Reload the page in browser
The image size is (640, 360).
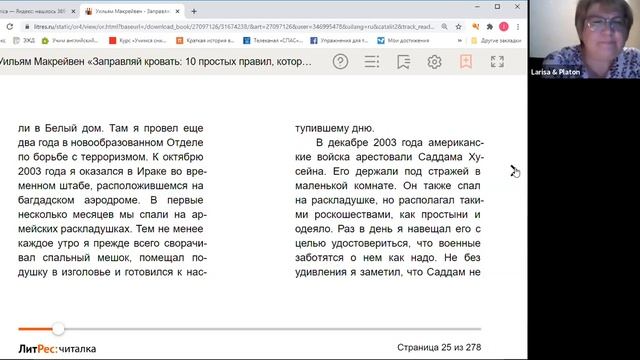10,27
